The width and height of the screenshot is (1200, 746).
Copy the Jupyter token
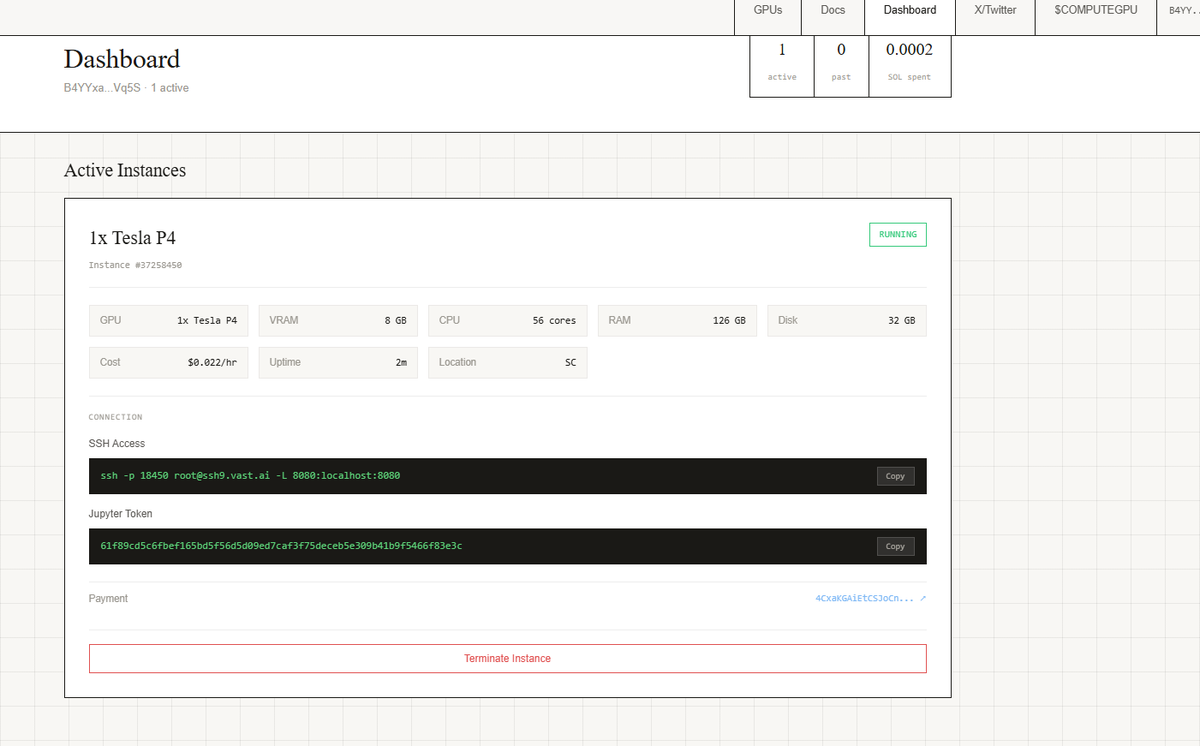[x=895, y=546]
